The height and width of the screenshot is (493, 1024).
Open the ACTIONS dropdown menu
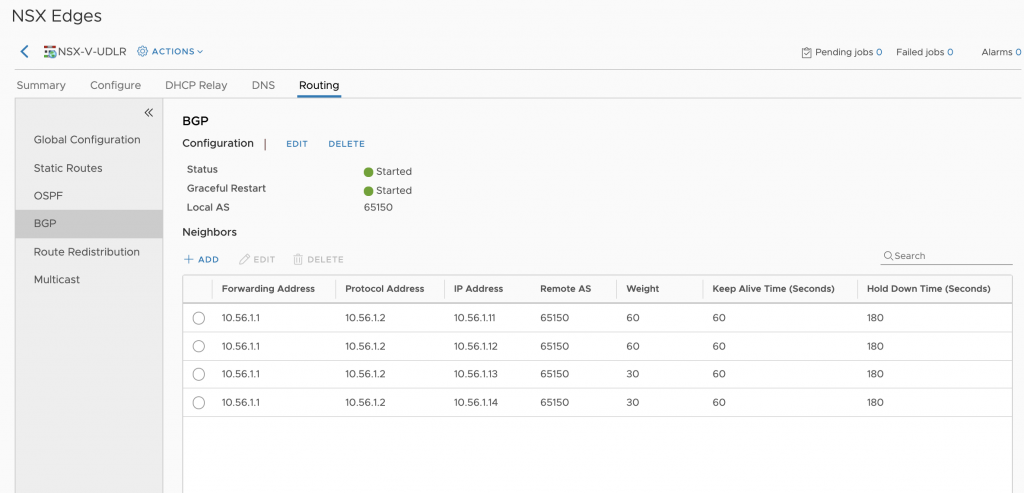(x=177, y=52)
